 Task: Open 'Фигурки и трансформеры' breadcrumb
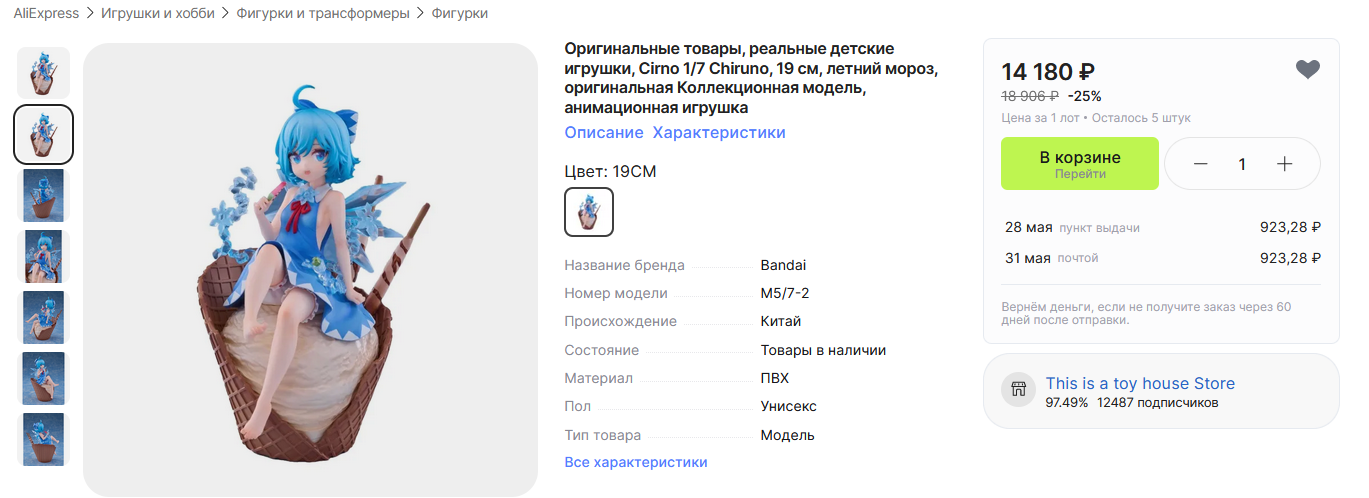pyautogui.click(x=323, y=14)
